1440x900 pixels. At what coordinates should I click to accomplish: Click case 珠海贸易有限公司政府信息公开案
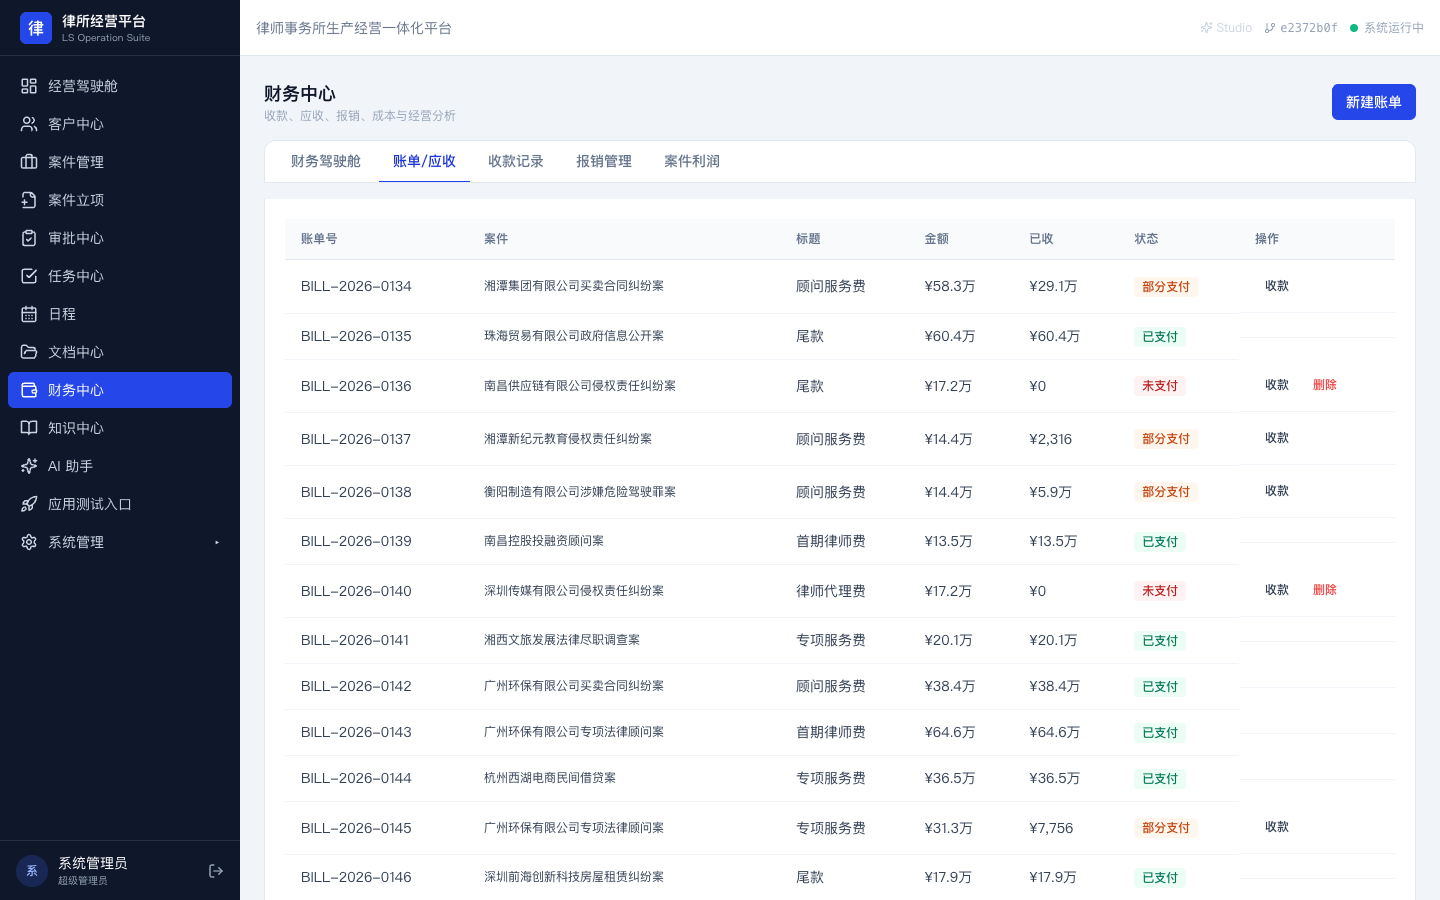pyautogui.click(x=574, y=336)
